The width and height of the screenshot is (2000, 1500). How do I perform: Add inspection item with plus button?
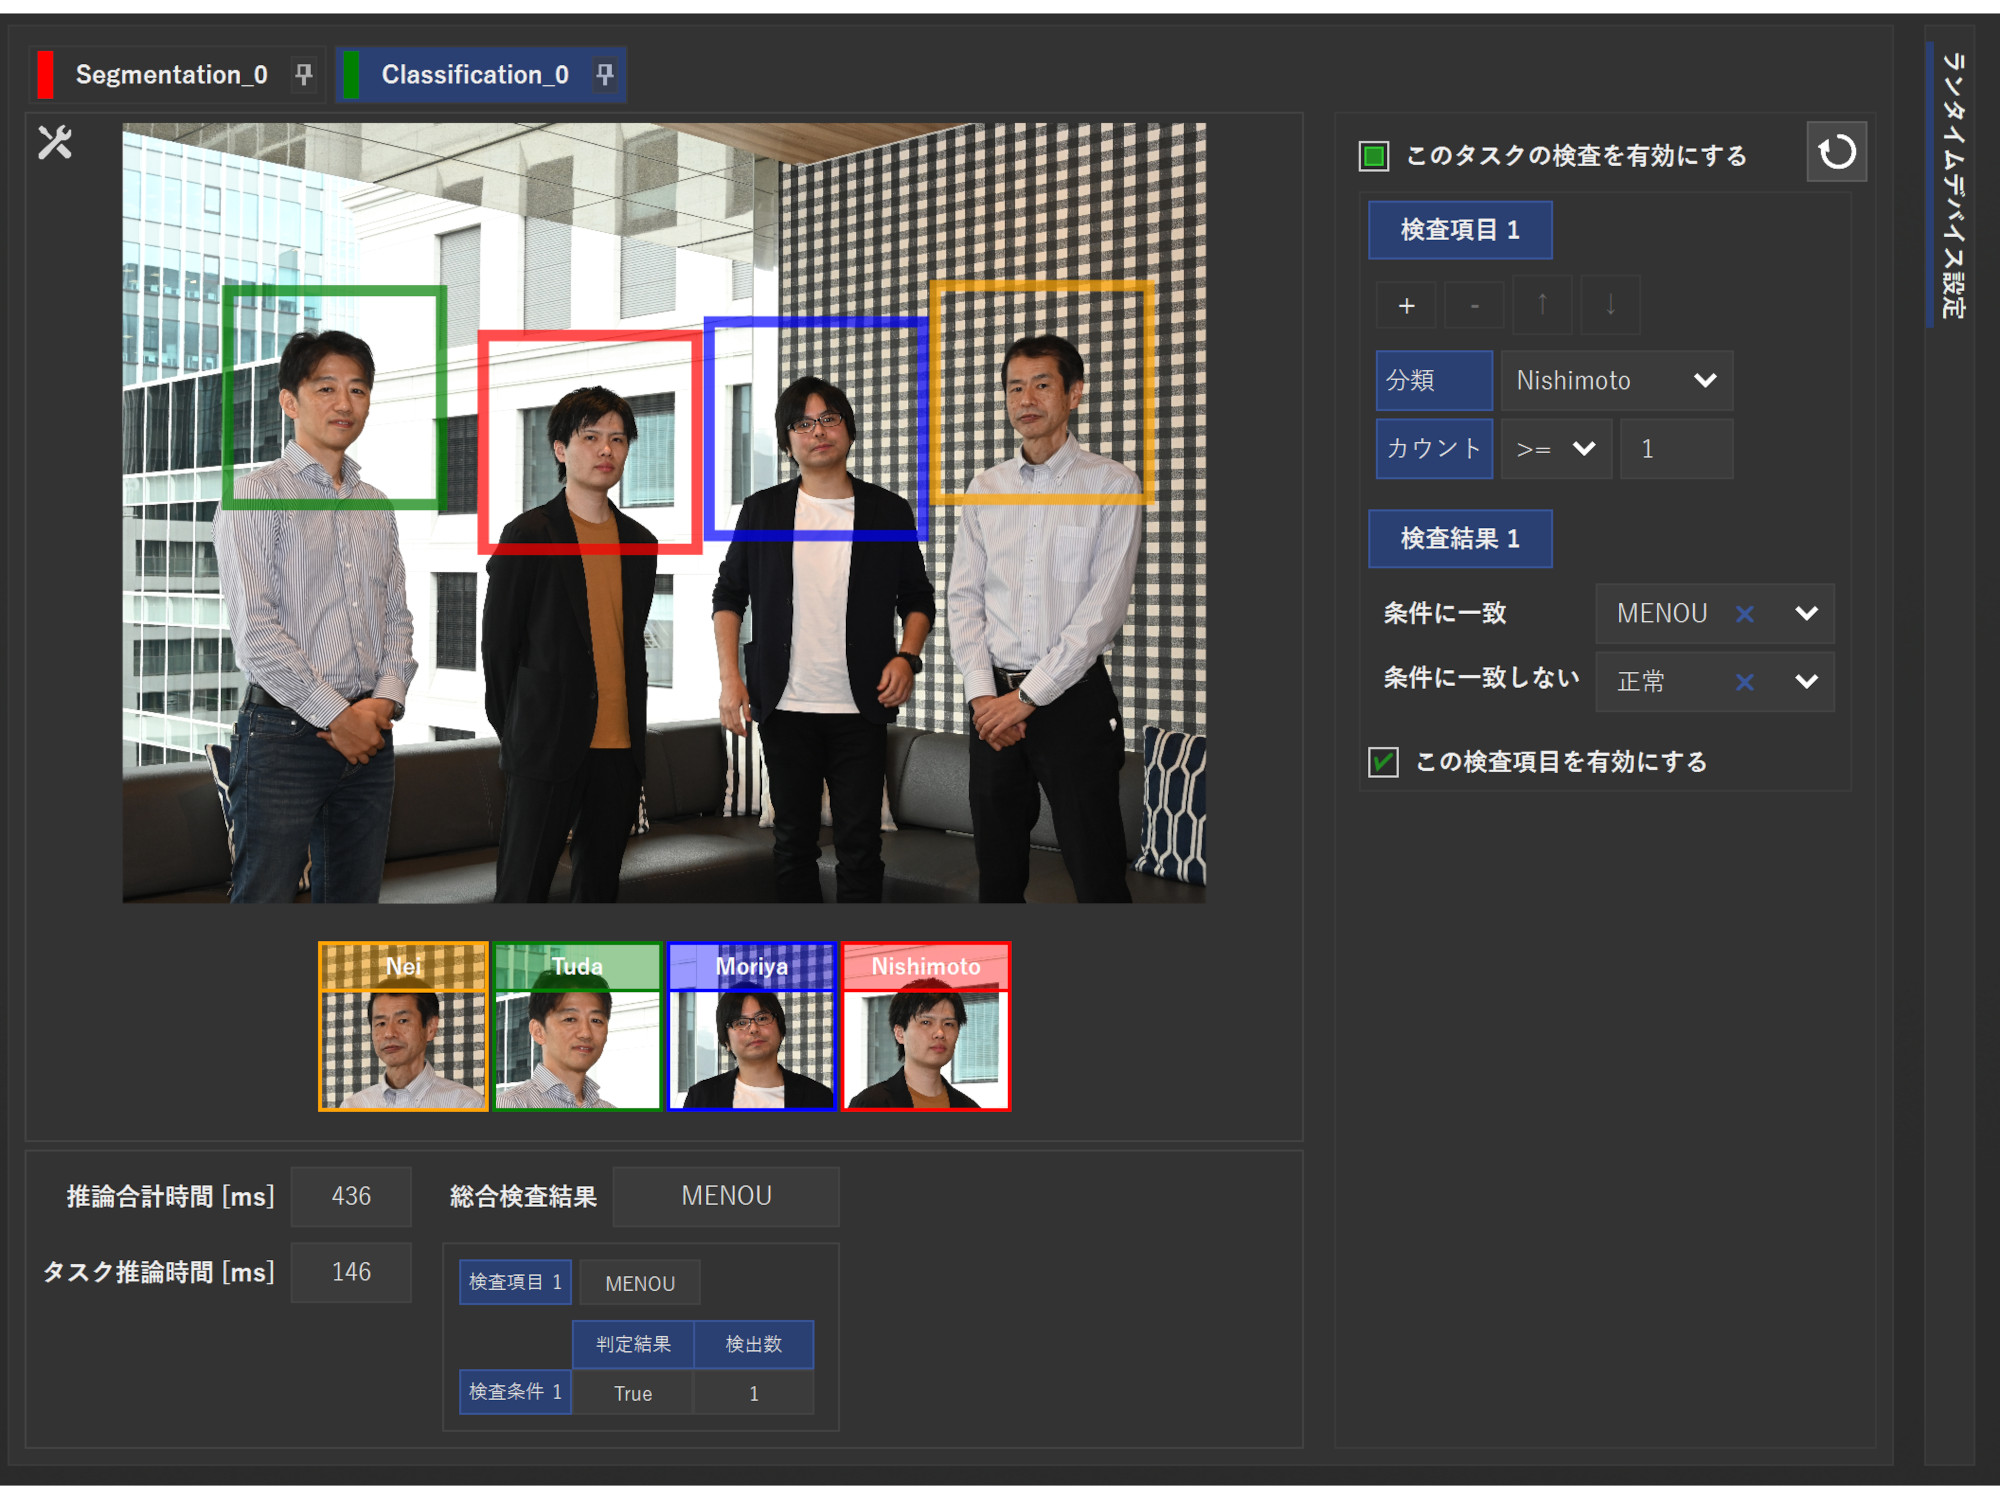coord(1406,306)
